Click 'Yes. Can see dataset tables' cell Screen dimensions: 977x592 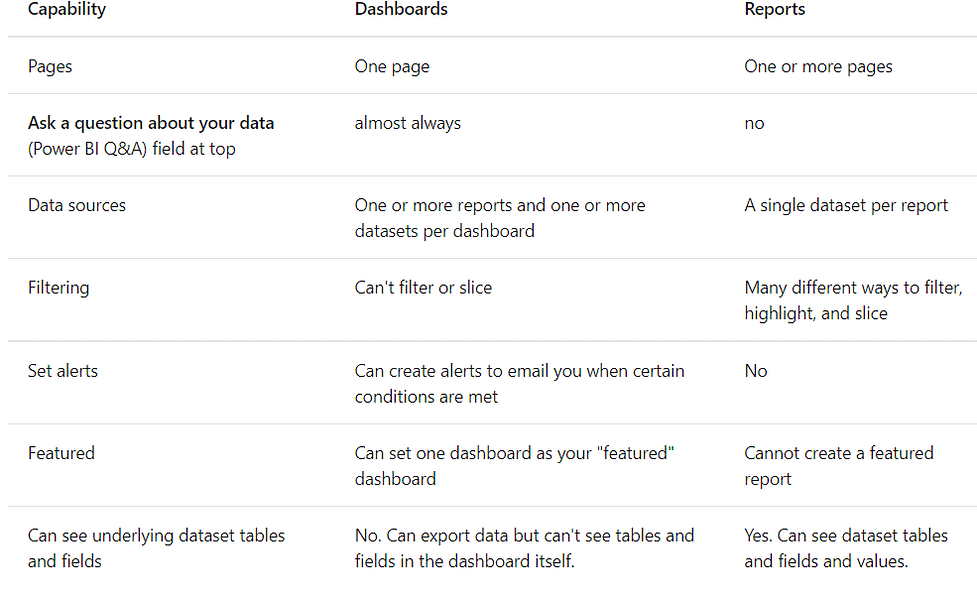pyautogui.click(x=846, y=548)
